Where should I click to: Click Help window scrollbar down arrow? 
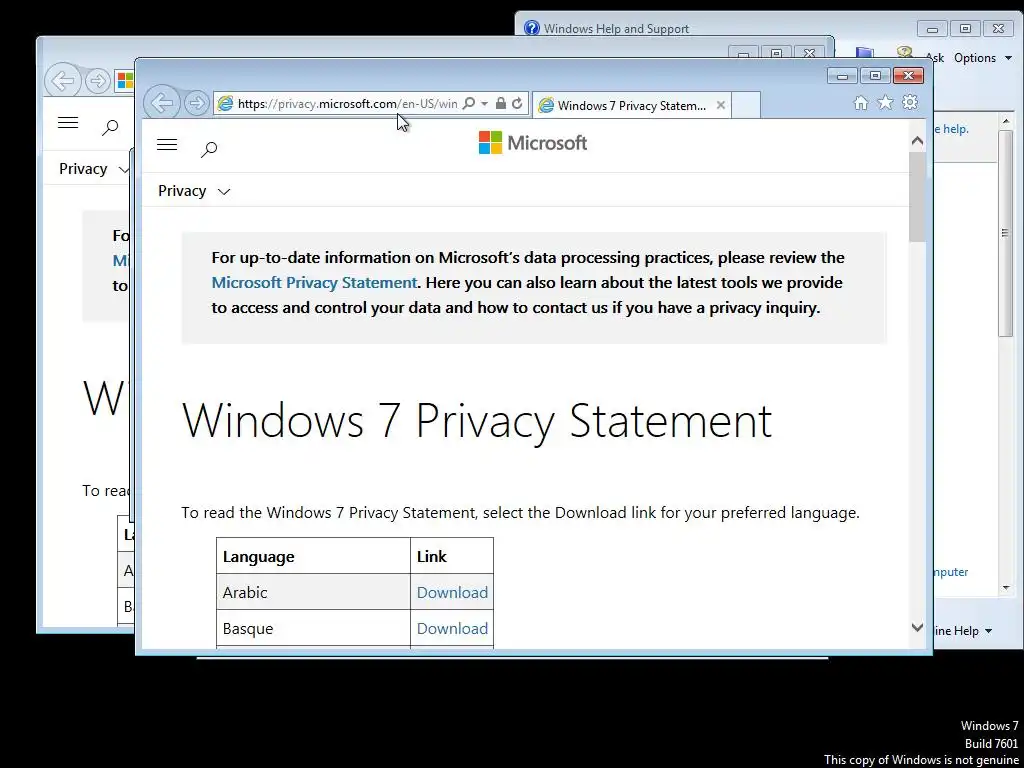coord(1006,588)
